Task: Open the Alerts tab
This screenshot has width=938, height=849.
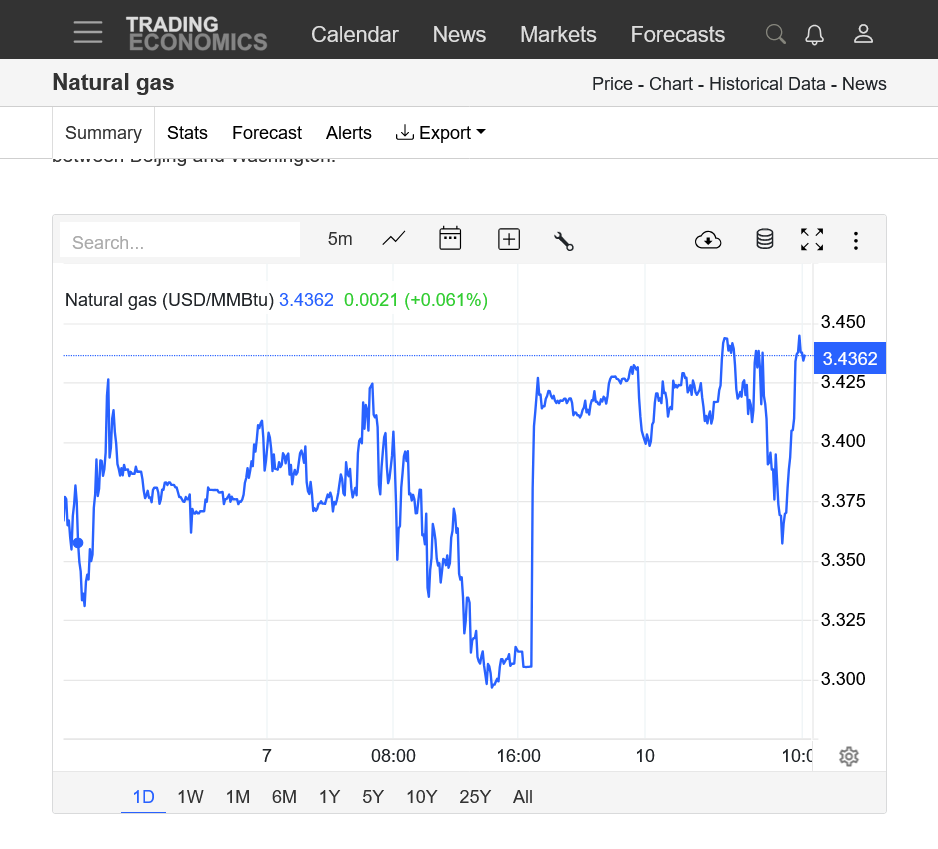Action: click(x=349, y=133)
